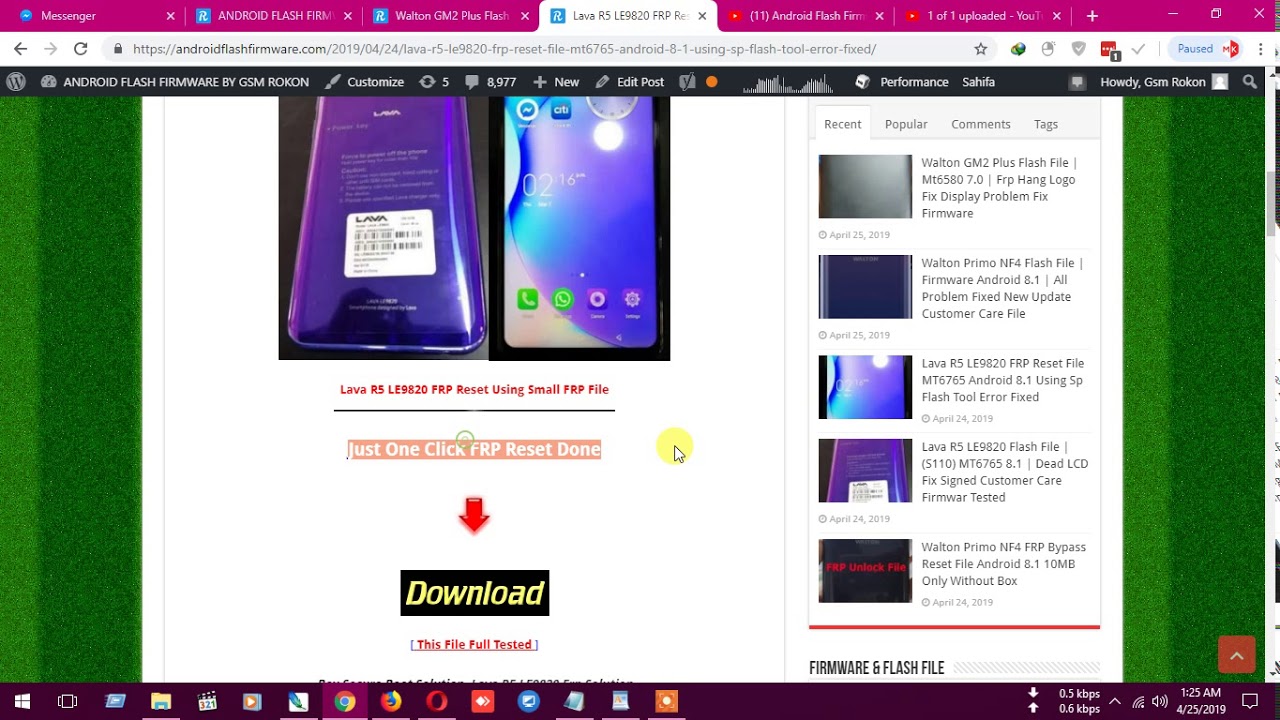Open the shield ad-blocker extension
Screen dimensions: 1280x720
coord(1078,48)
